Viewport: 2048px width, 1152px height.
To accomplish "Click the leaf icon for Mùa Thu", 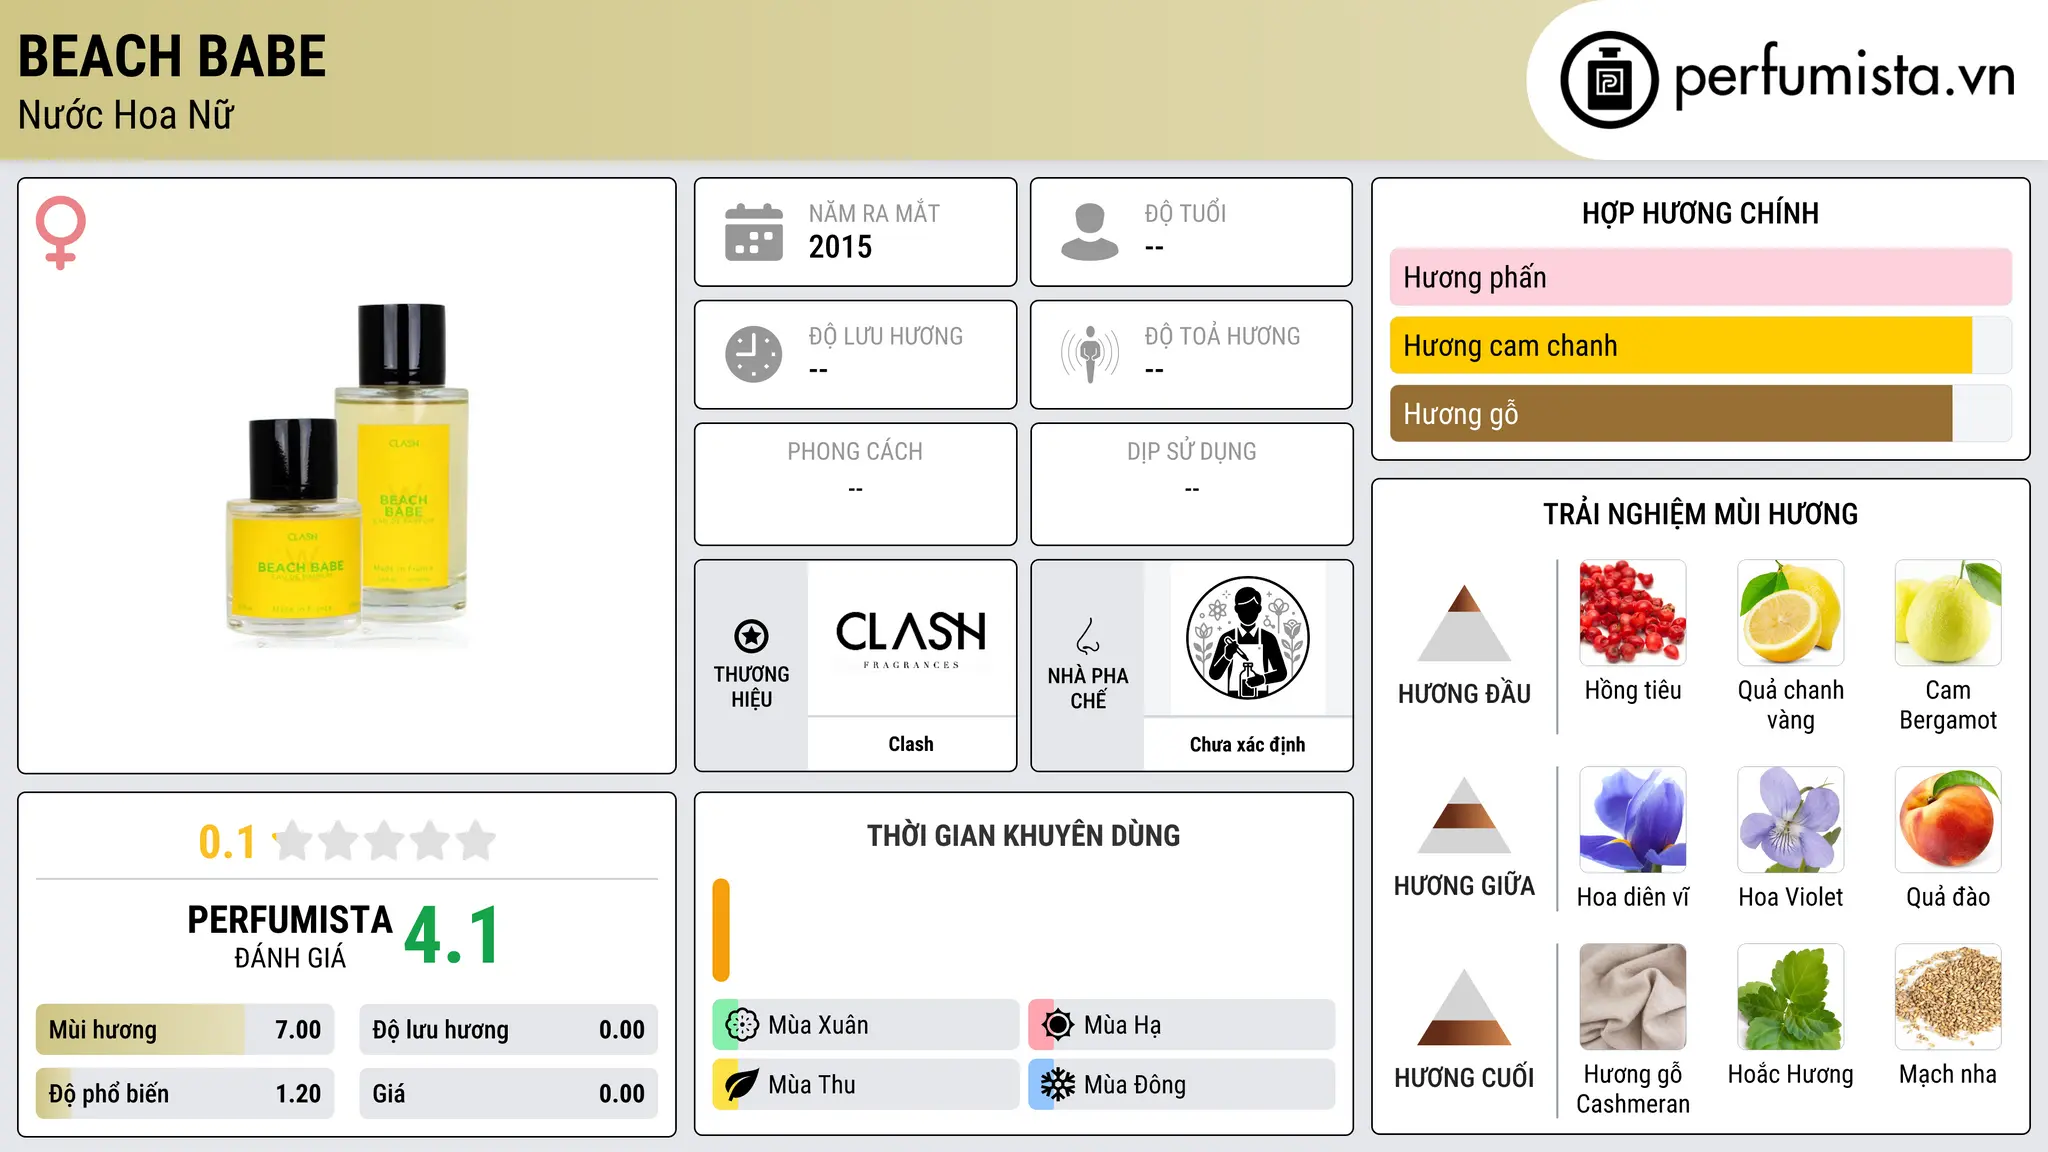I will (742, 1085).
